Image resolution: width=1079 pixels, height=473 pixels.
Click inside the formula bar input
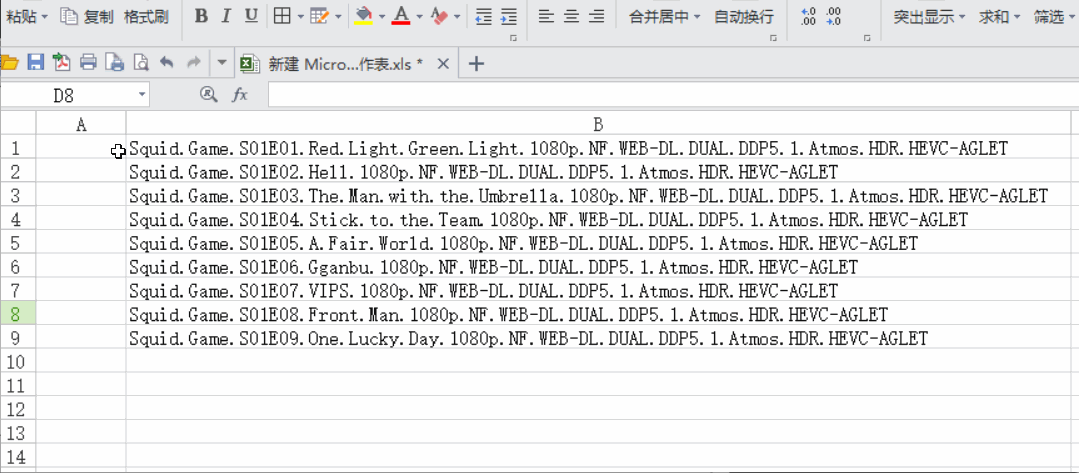(673, 95)
